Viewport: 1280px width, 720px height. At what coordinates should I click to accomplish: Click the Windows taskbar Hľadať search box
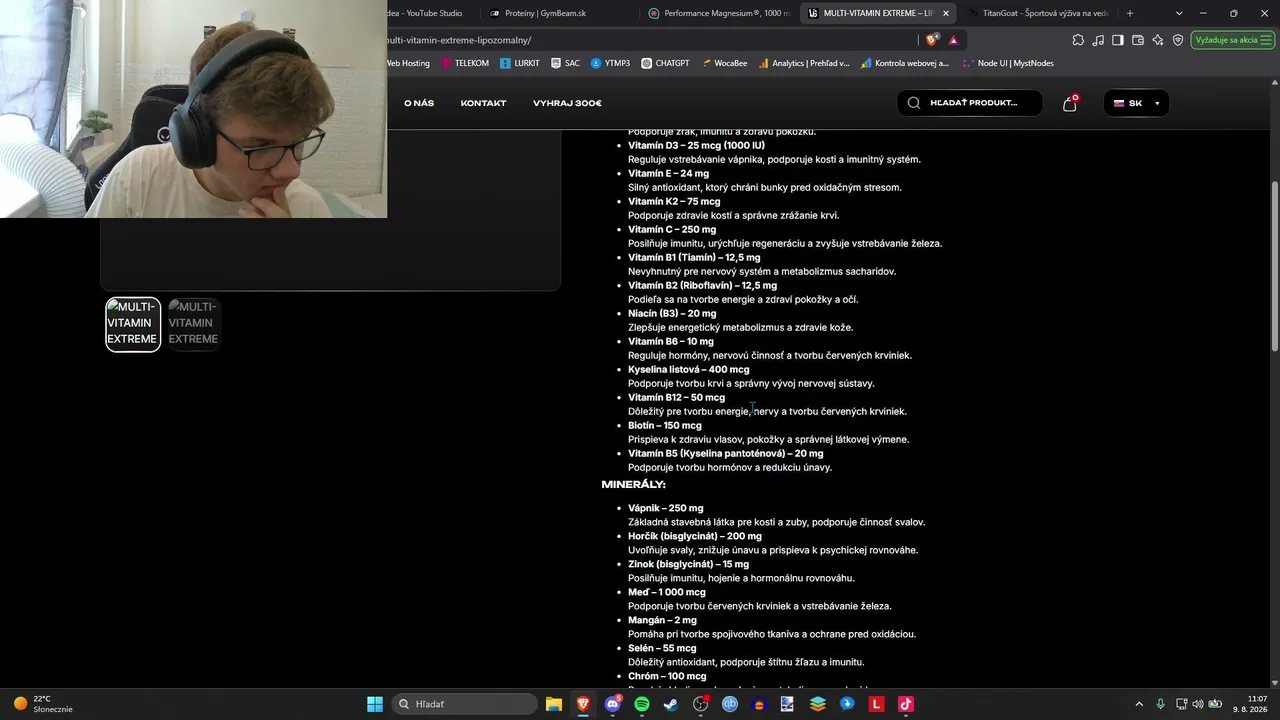[x=464, y=704]
